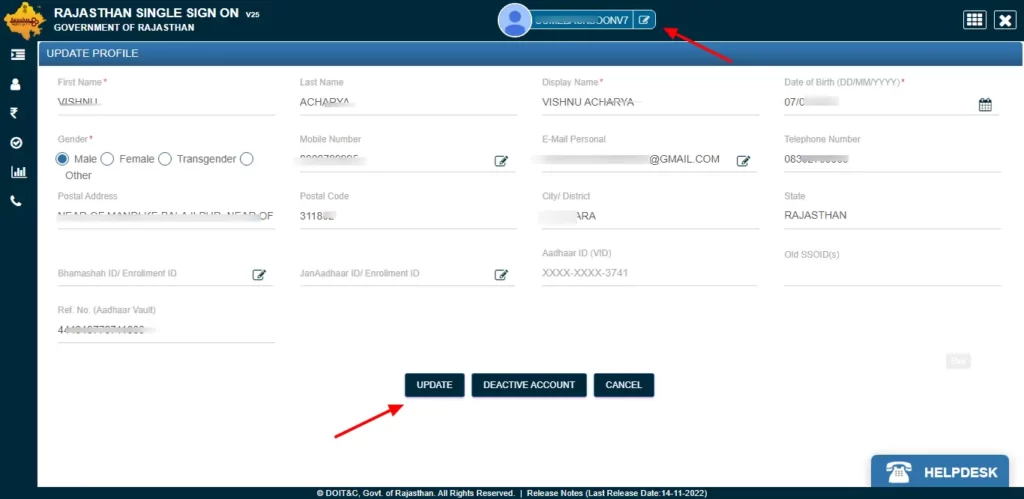Click the Helpdesk telephone icon
Image resolution: width=1024 pixels, height=499 pixels.
tap(898, 472)
